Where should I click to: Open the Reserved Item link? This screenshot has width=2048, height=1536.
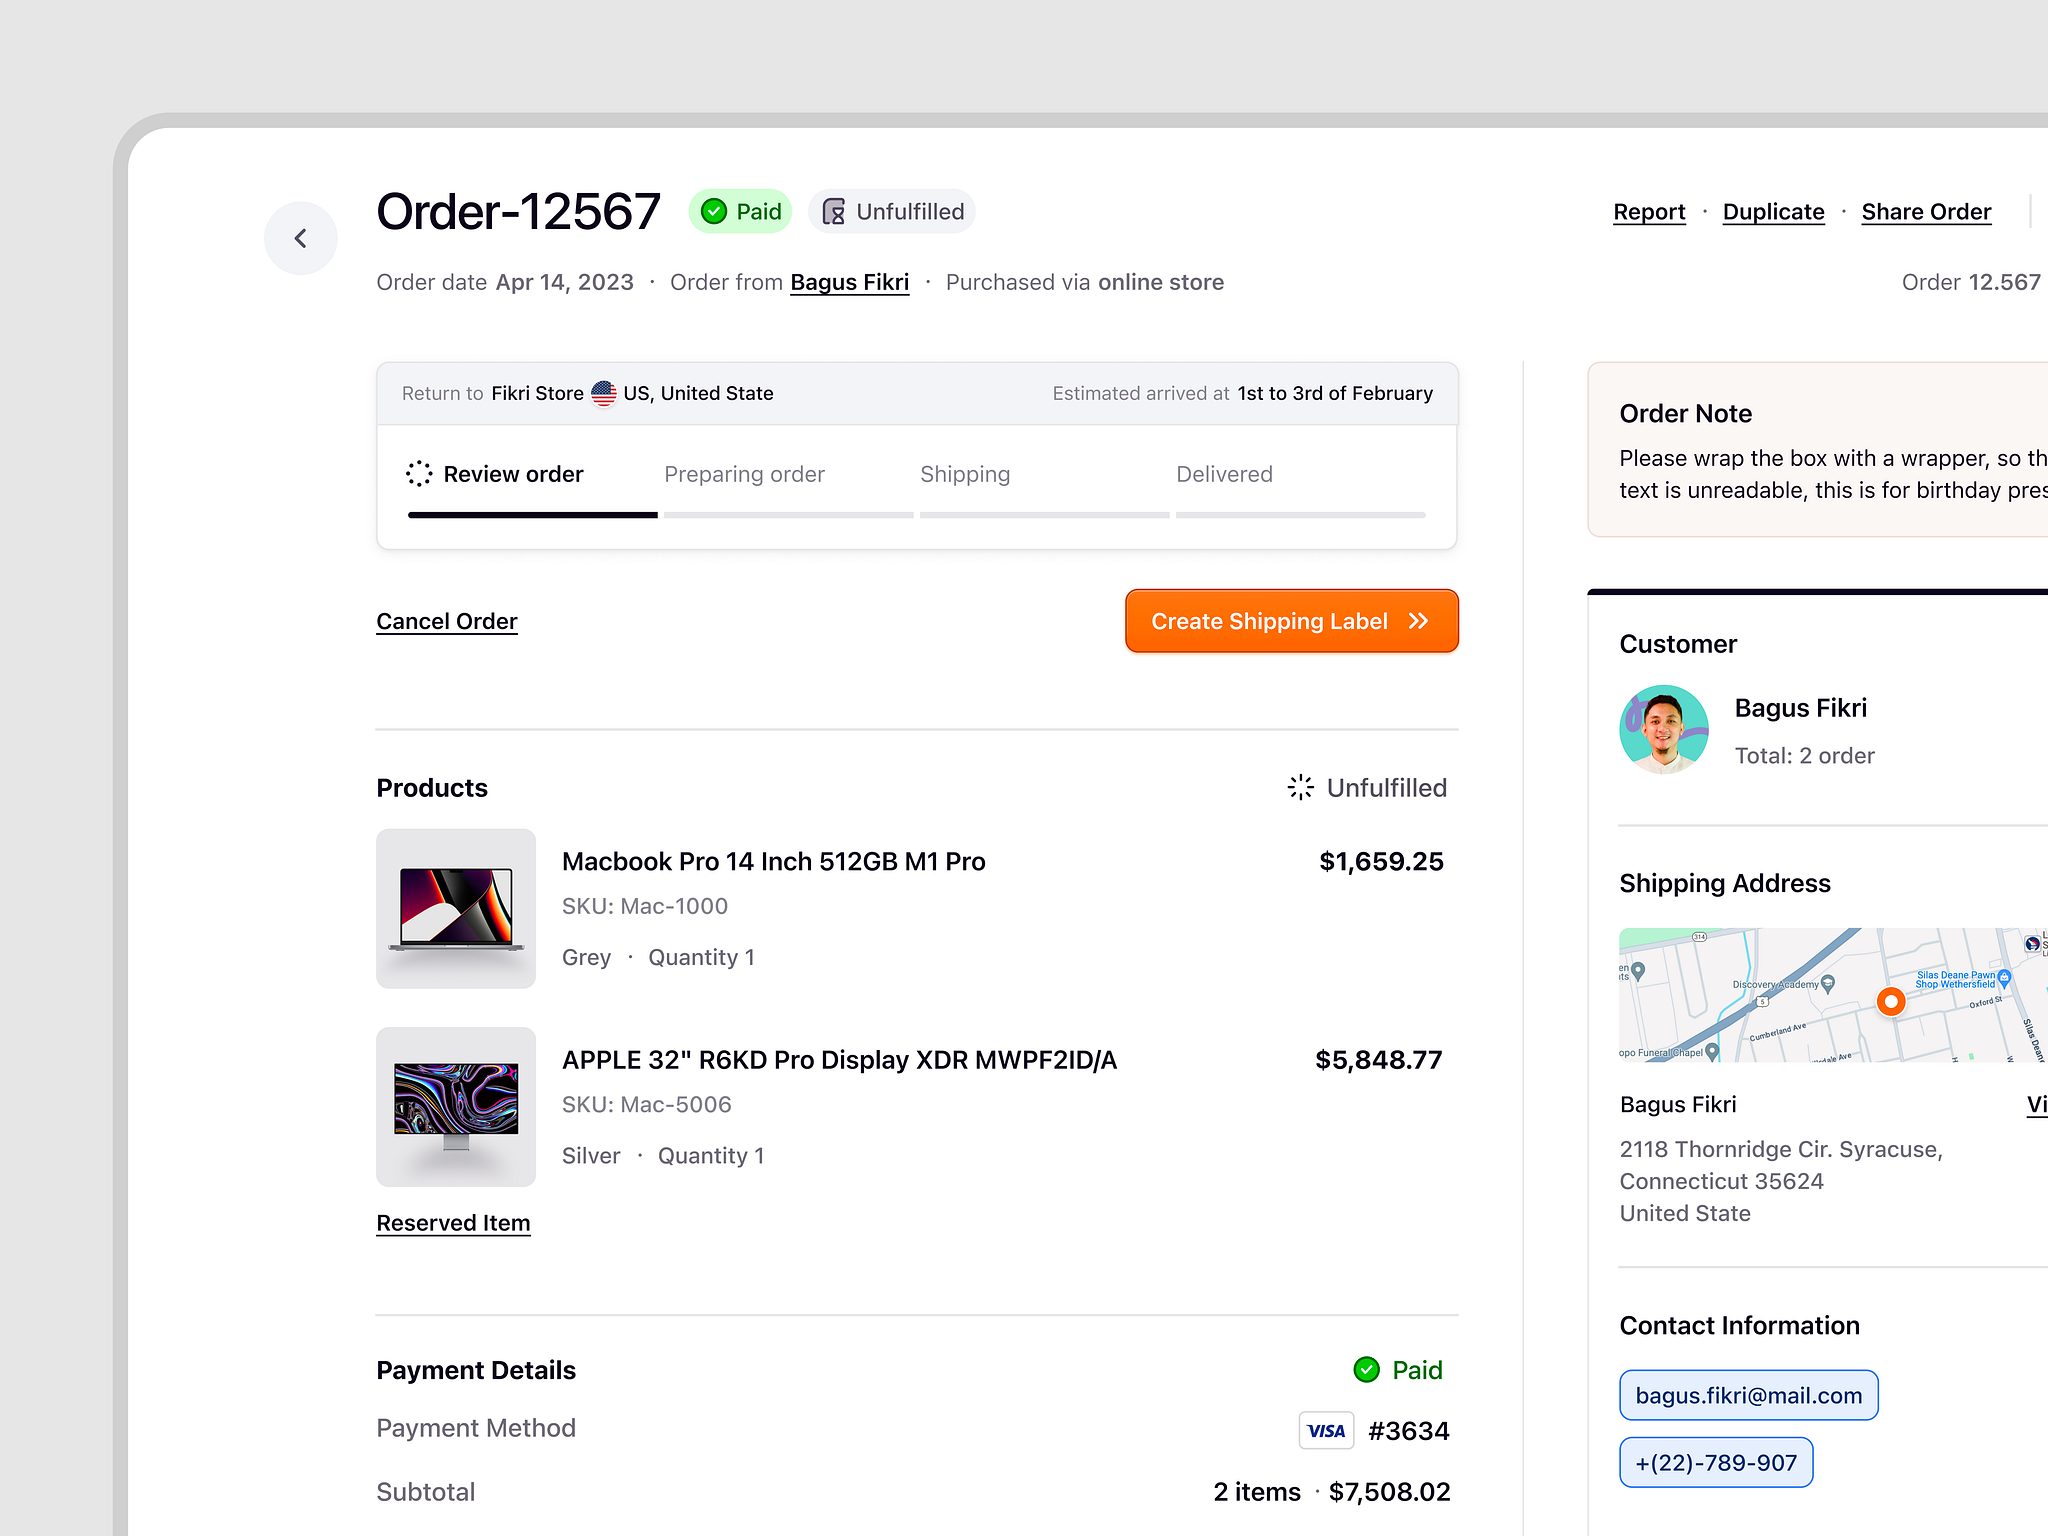coord(453,1222)
